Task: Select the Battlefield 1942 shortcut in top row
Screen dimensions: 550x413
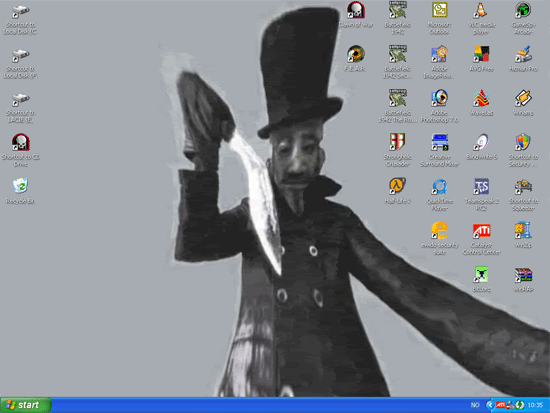Action: click(397, 10)
